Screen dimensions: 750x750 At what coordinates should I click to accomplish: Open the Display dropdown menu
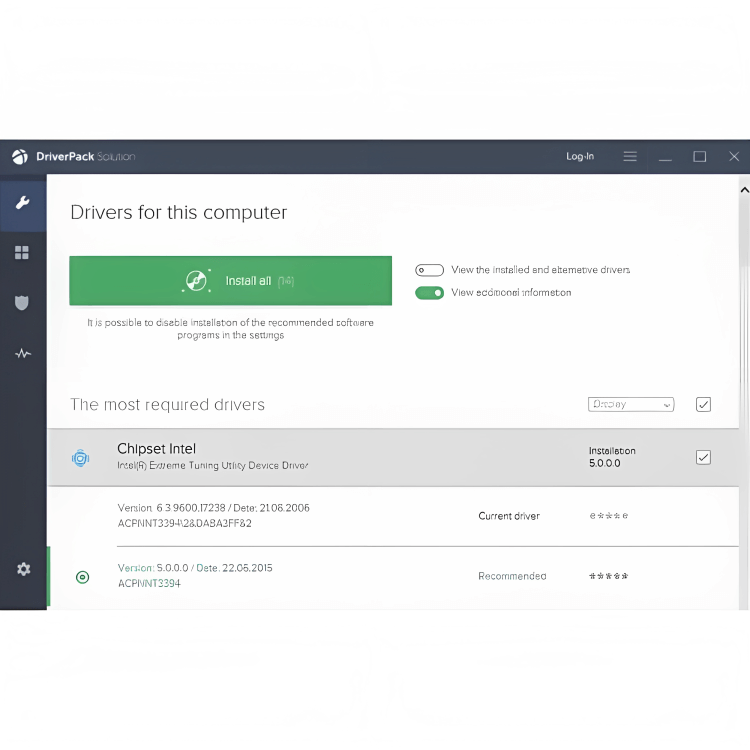(631, 405)
